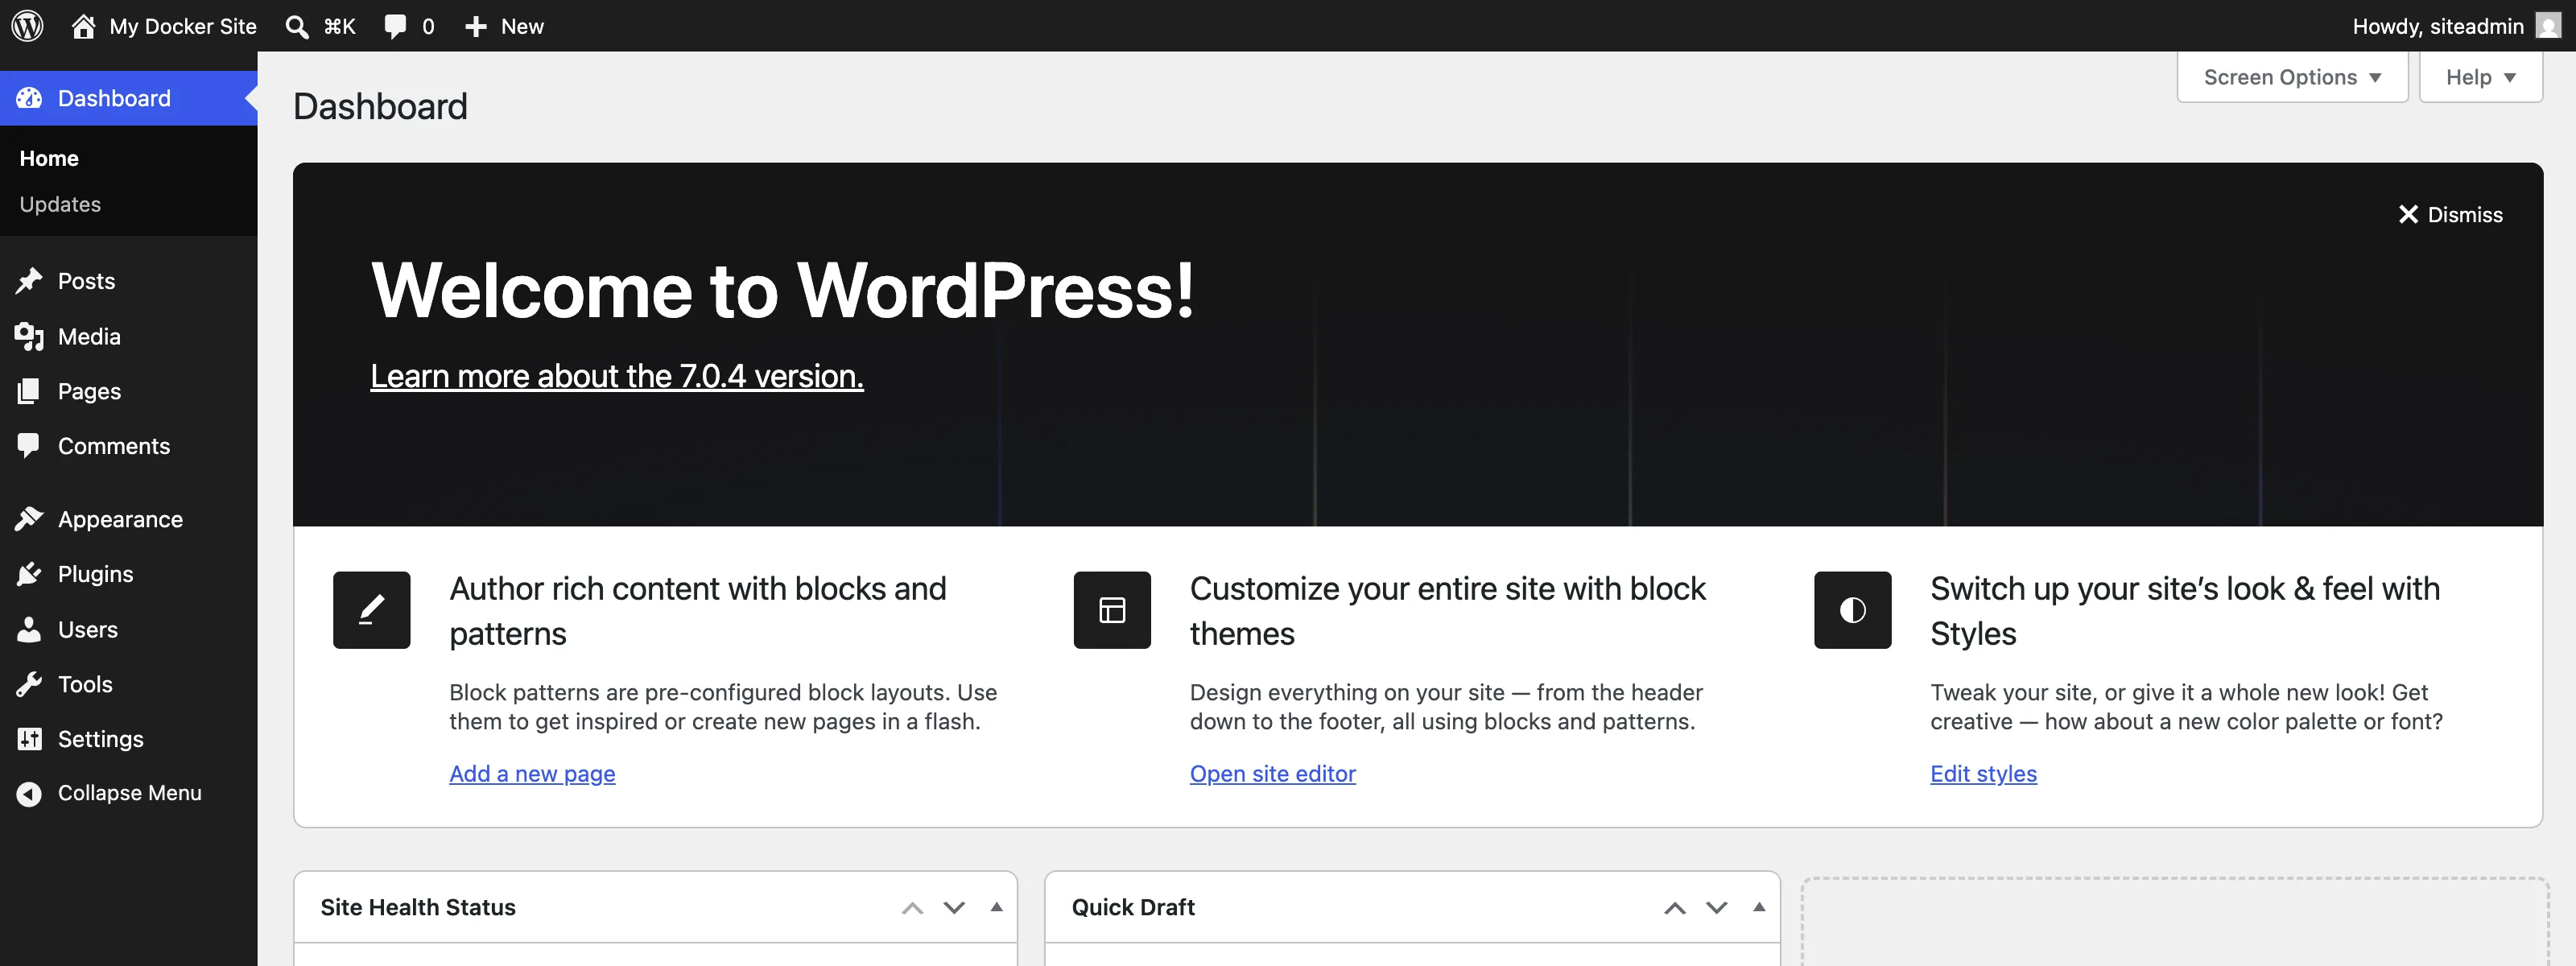
Task: Click Howdy, siteadmin account text
Action: (x=2438, y=27)
